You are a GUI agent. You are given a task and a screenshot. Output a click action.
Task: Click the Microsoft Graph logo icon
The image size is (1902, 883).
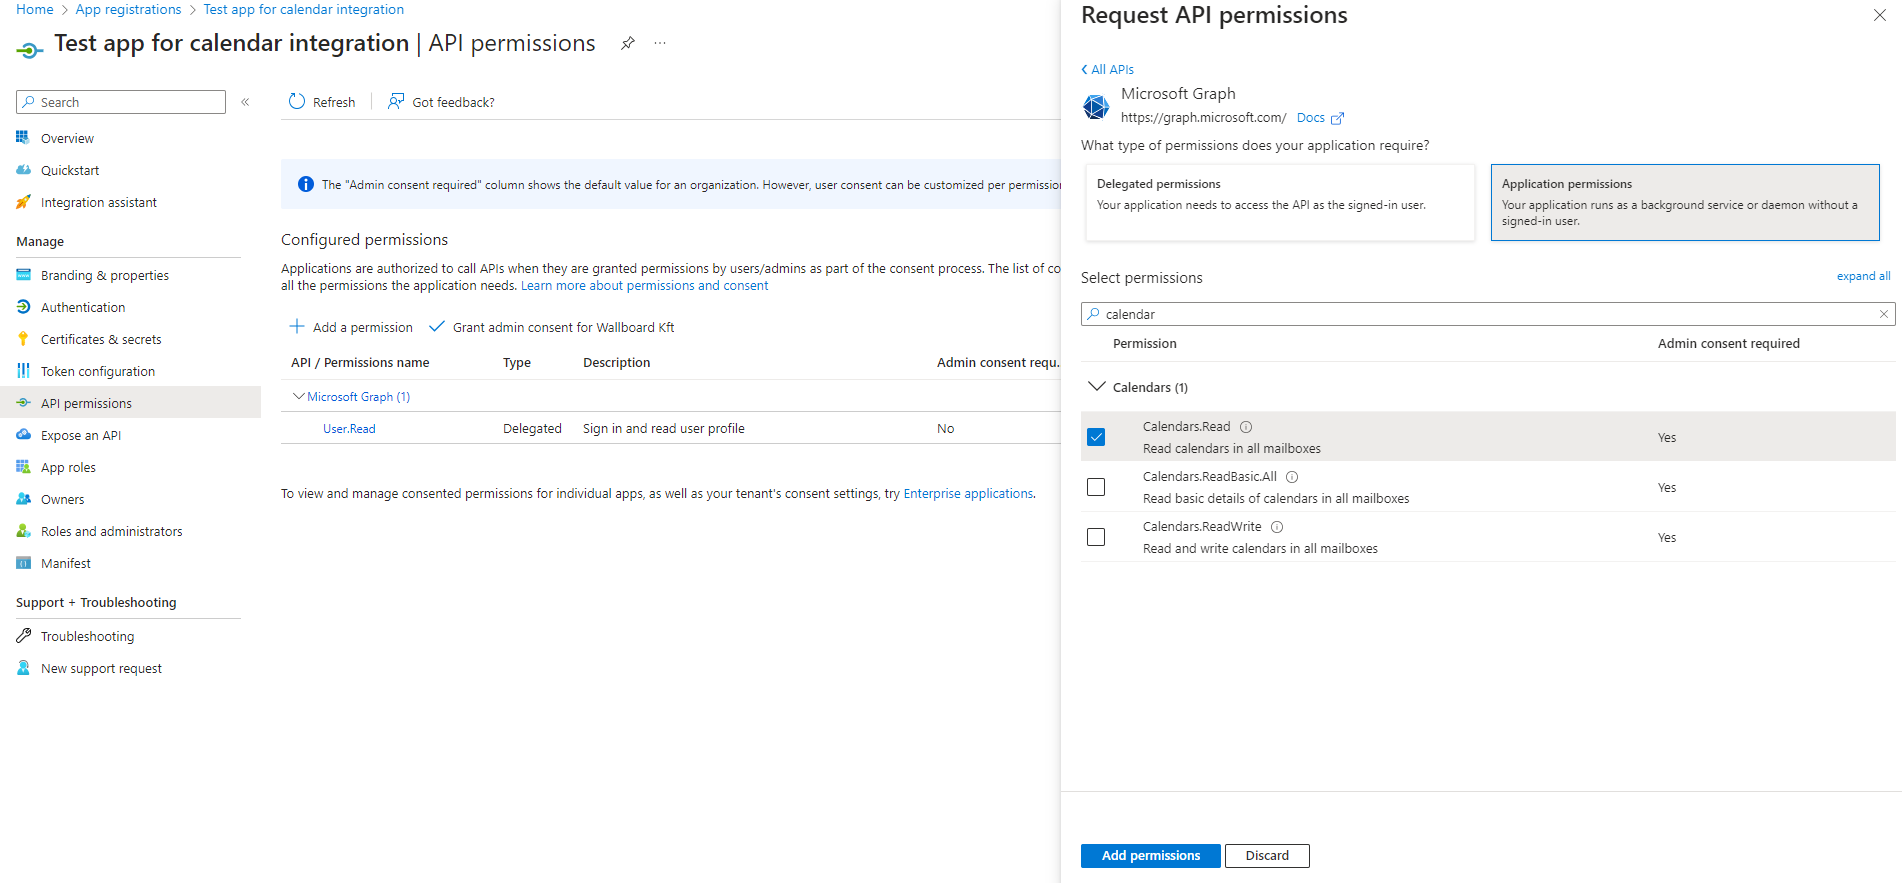click(1096, 106)
